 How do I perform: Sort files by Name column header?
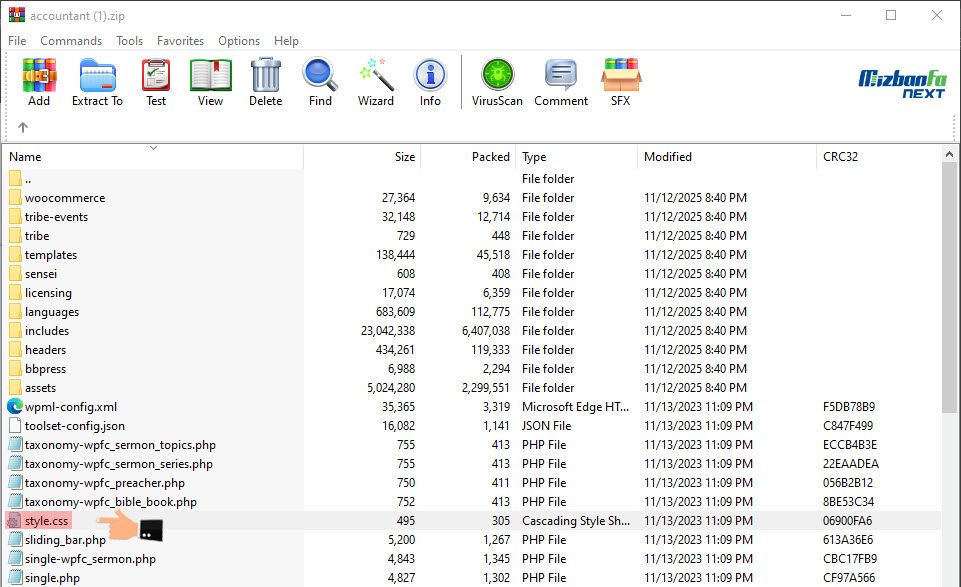(25, 157)
